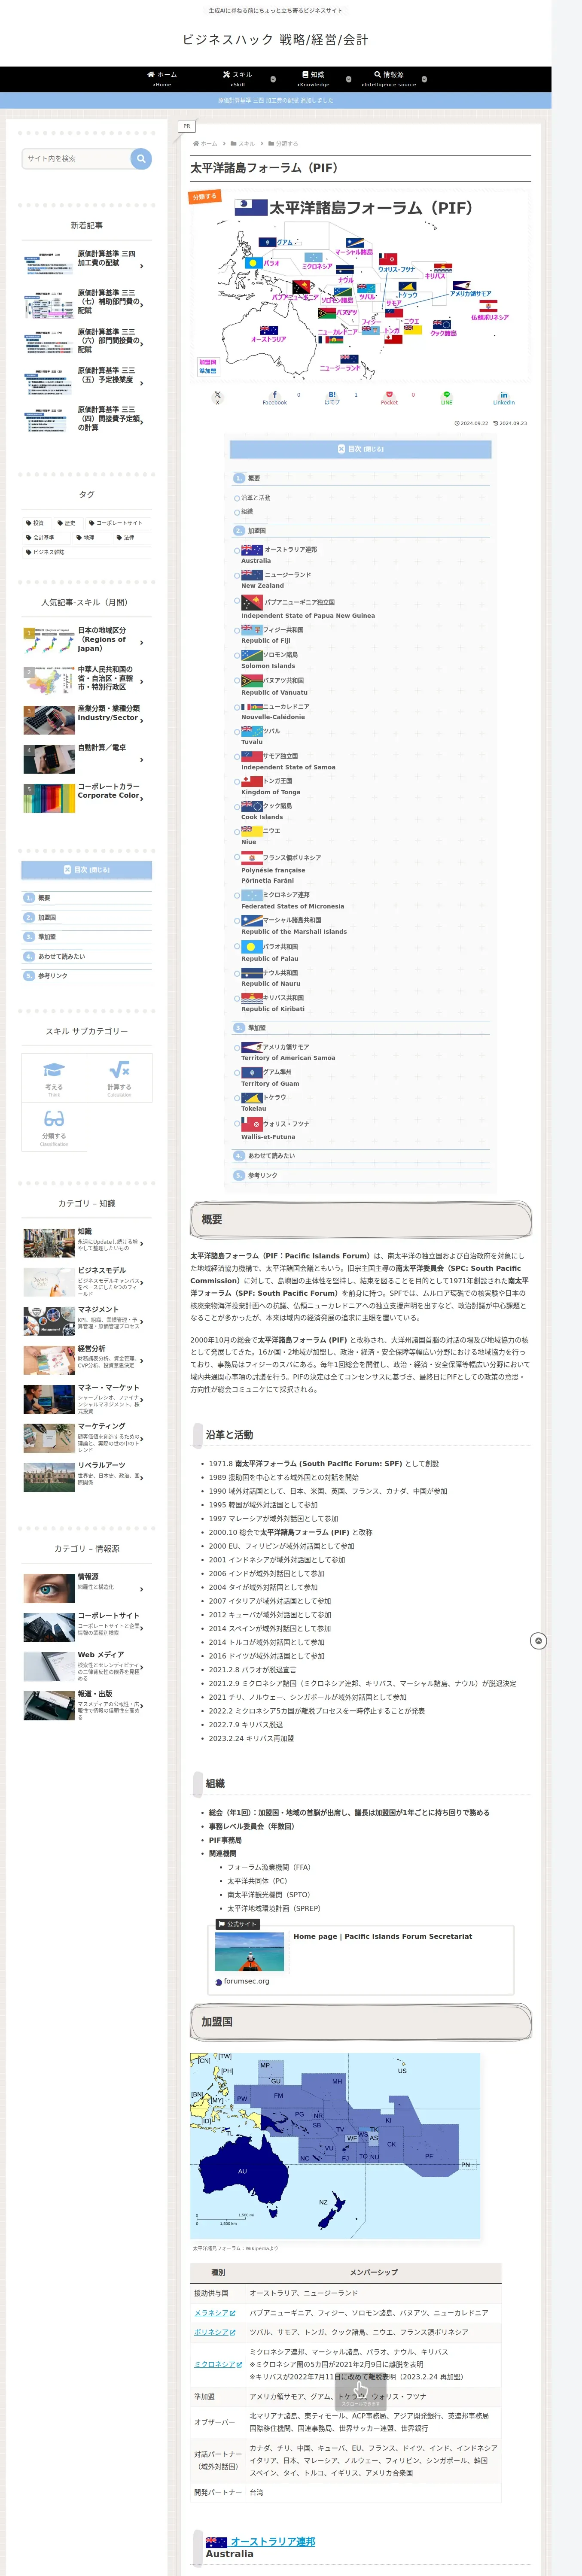The image size is (582, 2576).
Task: Click the Wallis-et-Futuna flag in contents
Action: (252, 1123)
